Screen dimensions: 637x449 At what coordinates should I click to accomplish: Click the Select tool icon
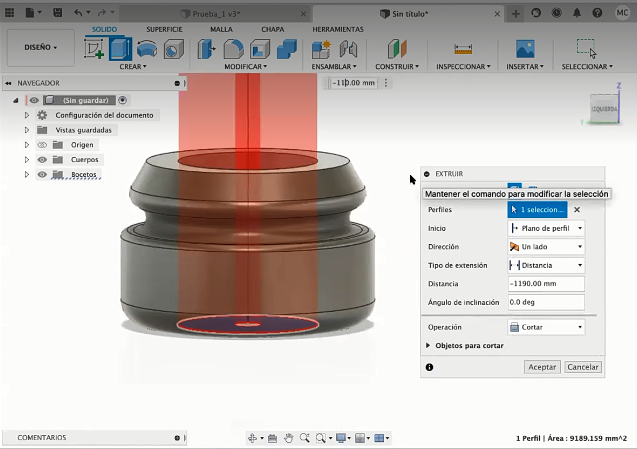pos(587,49)
